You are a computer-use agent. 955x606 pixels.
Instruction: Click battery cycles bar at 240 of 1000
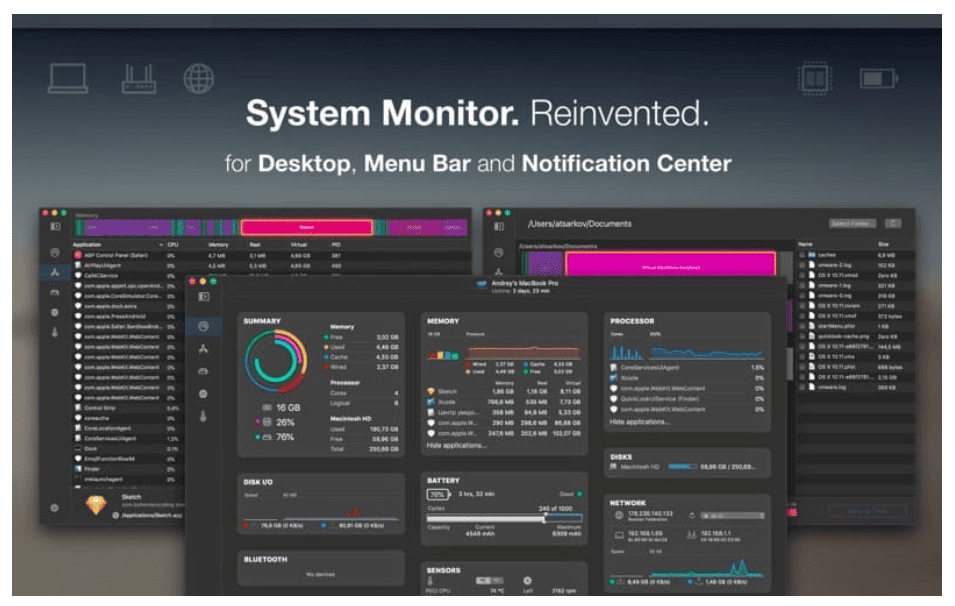pos(504,519)
